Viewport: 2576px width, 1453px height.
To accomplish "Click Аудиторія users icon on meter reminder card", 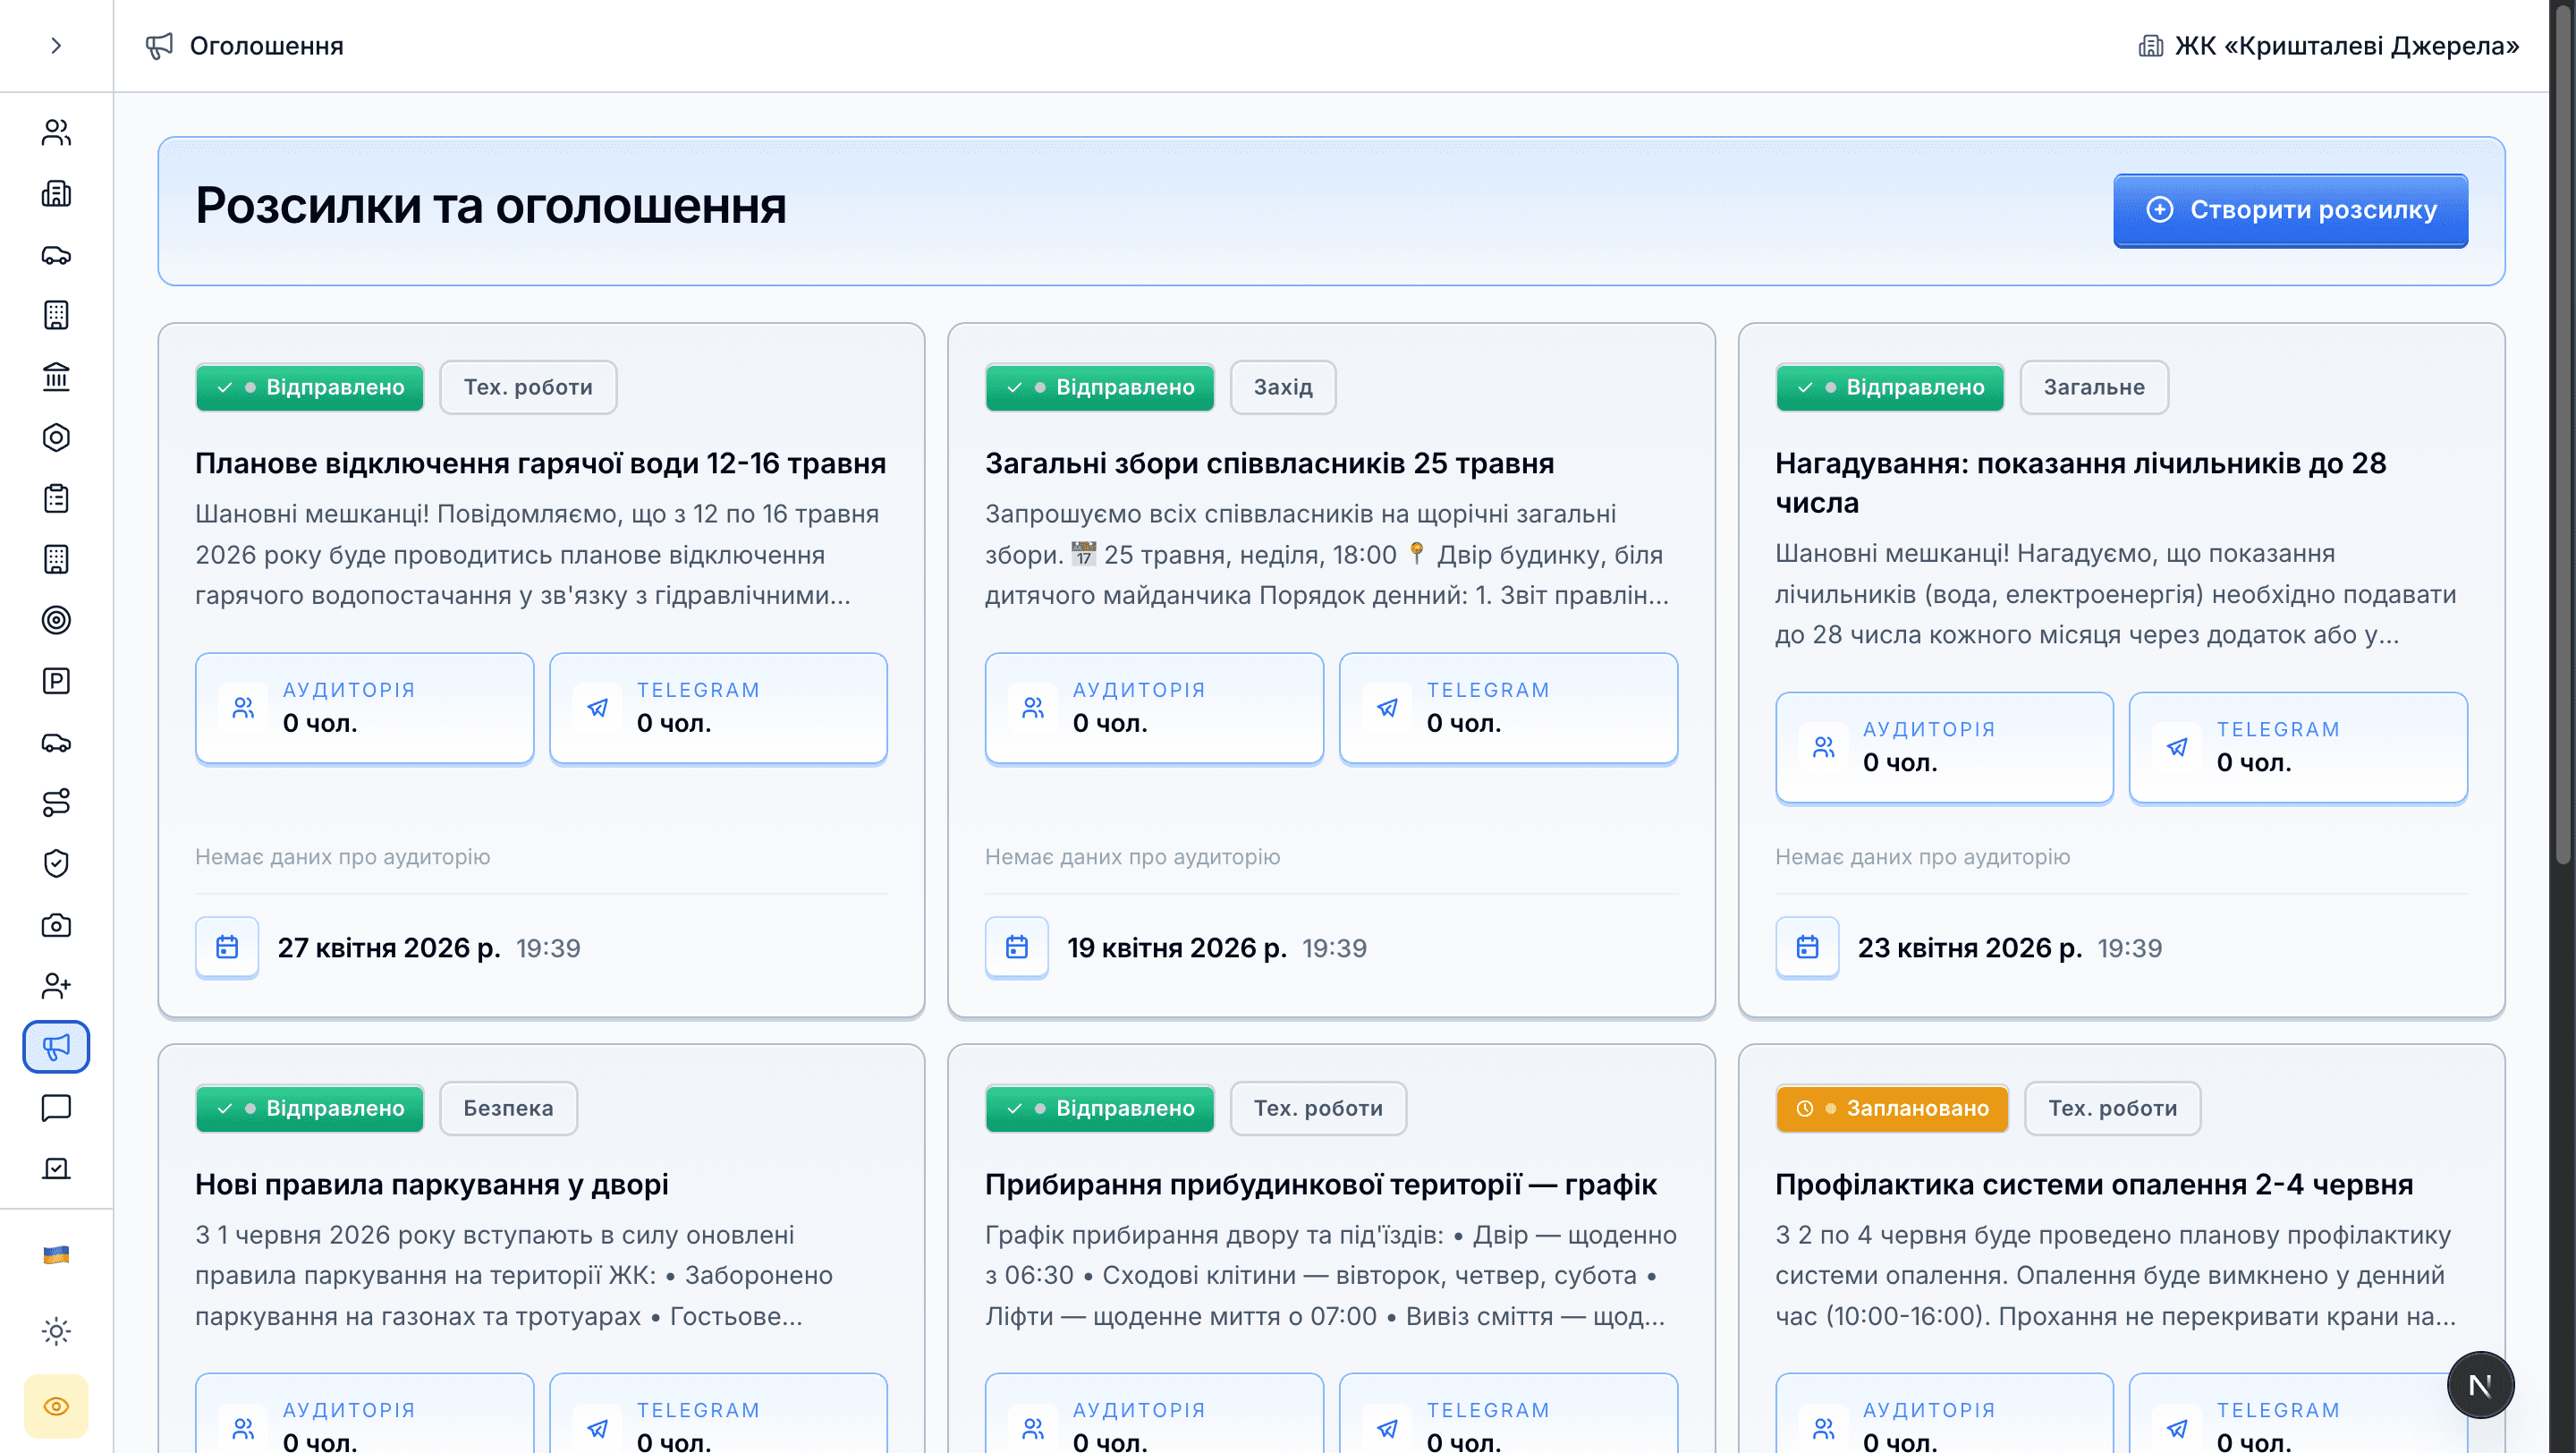I will pyautogui.click(x=1823, y=747).
